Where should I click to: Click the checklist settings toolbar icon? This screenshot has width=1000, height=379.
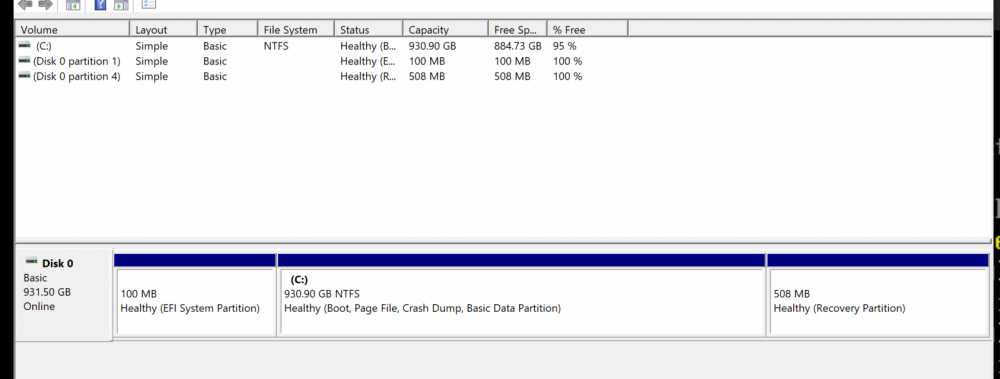tap(149, 4)
